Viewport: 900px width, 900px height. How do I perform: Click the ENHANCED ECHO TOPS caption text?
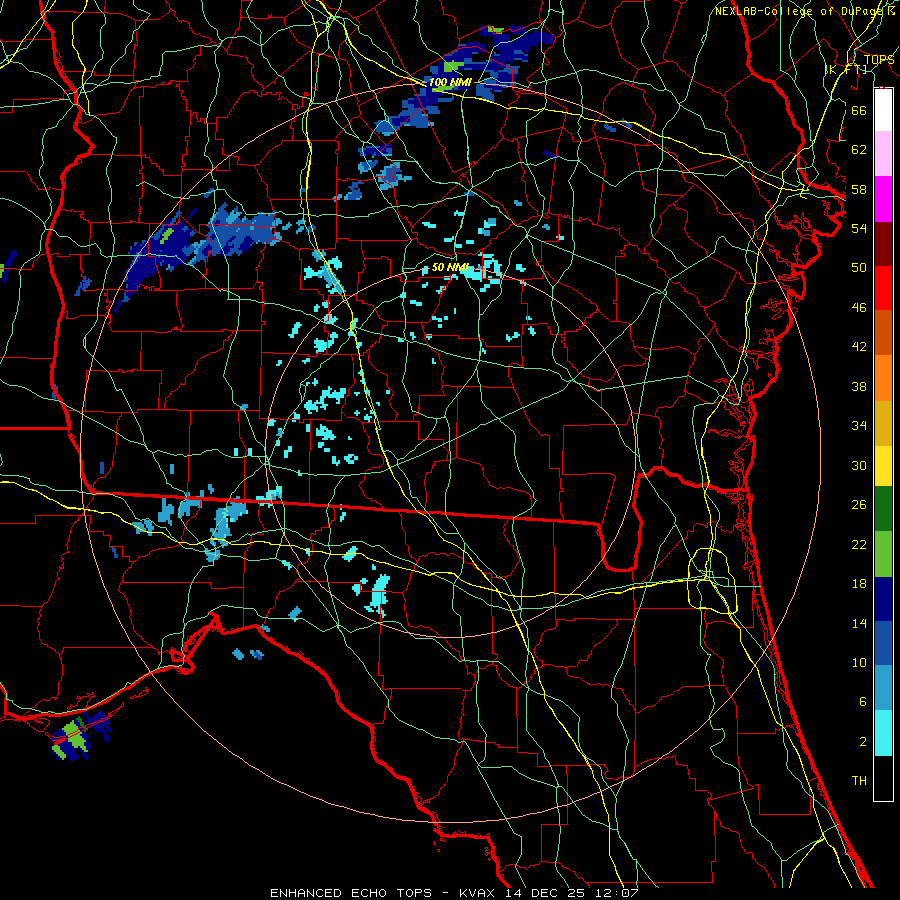point(351,893)
